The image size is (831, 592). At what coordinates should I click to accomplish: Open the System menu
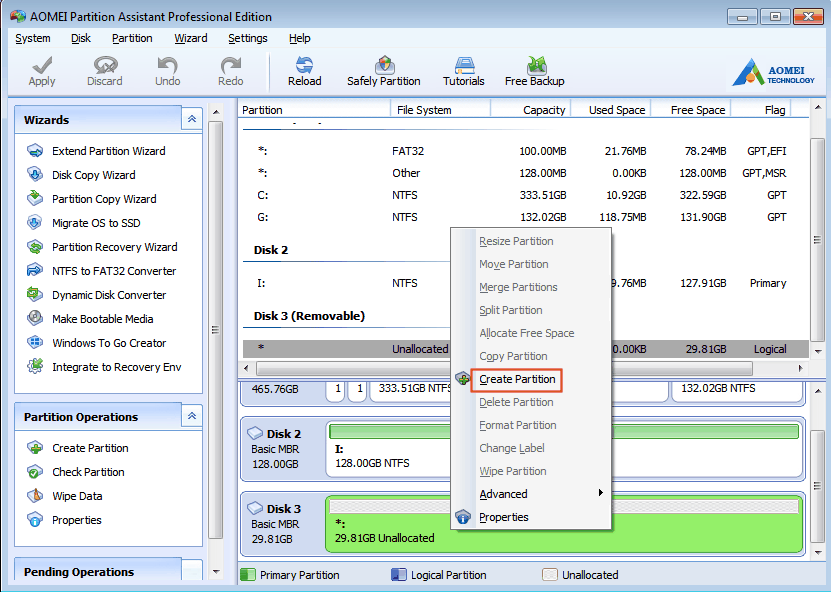point(33,38)
